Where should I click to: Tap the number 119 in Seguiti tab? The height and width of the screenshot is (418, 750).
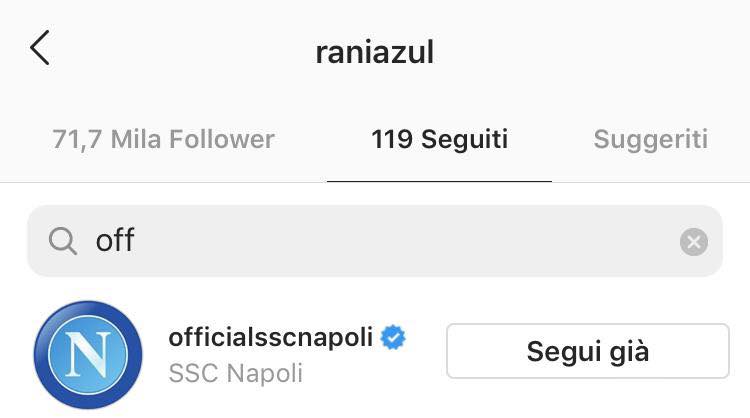pos(392,140)
